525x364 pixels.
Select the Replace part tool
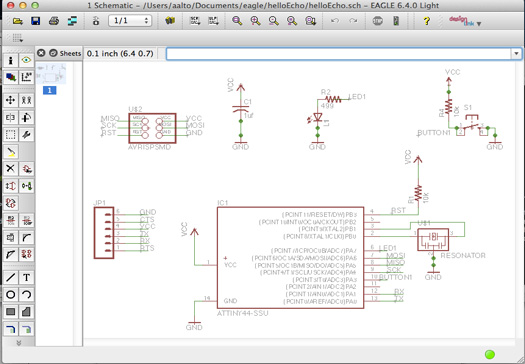[26, 186]
